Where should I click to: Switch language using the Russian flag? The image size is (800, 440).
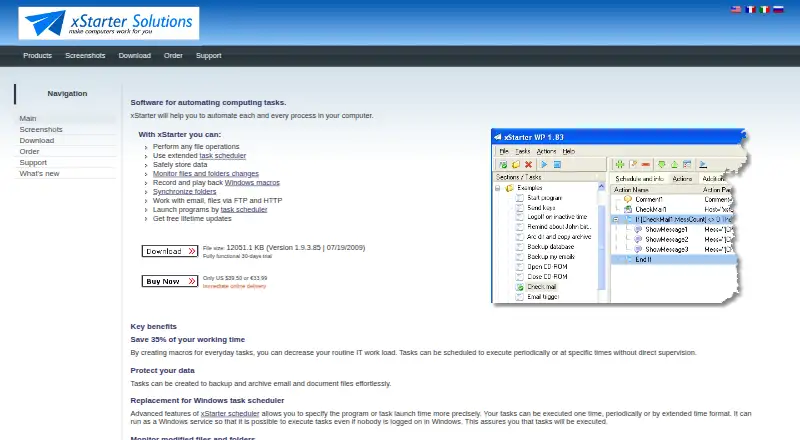778,9
